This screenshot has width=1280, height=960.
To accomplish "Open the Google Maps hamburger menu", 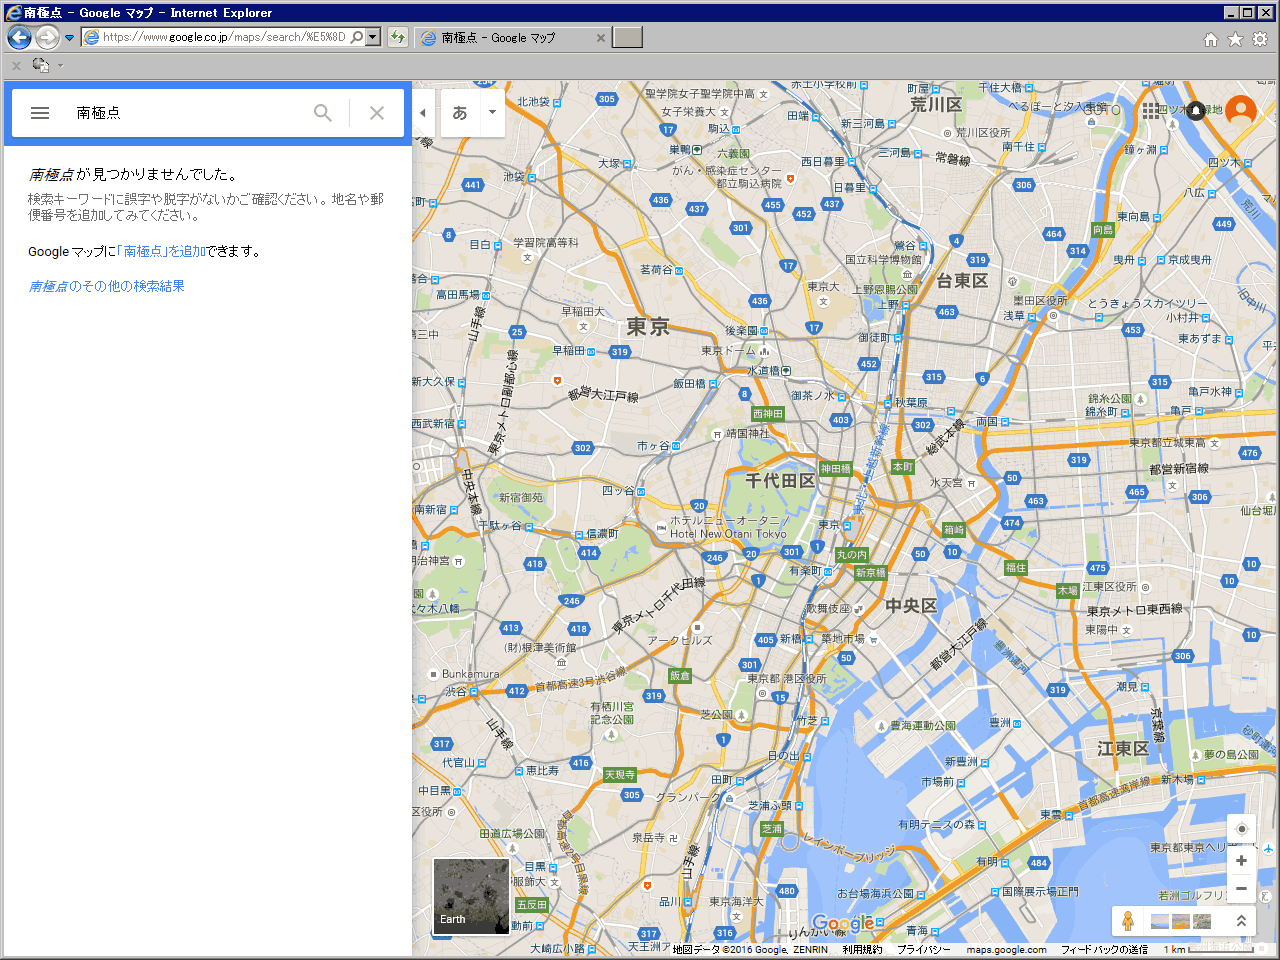I will coord(40,113).
